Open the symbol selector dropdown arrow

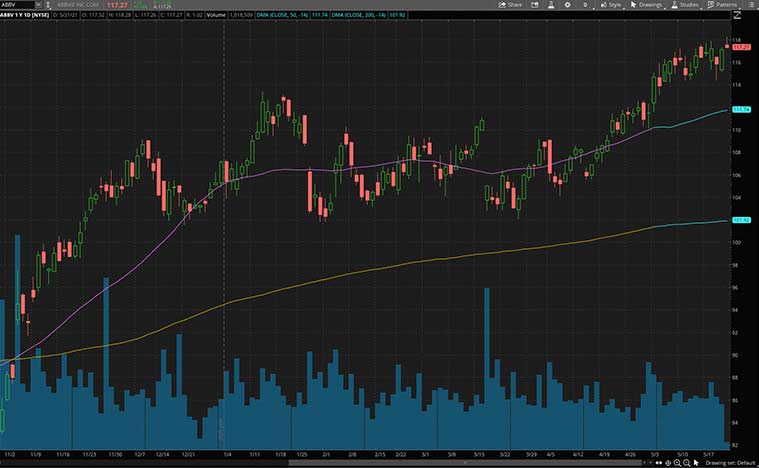point(38,5)
